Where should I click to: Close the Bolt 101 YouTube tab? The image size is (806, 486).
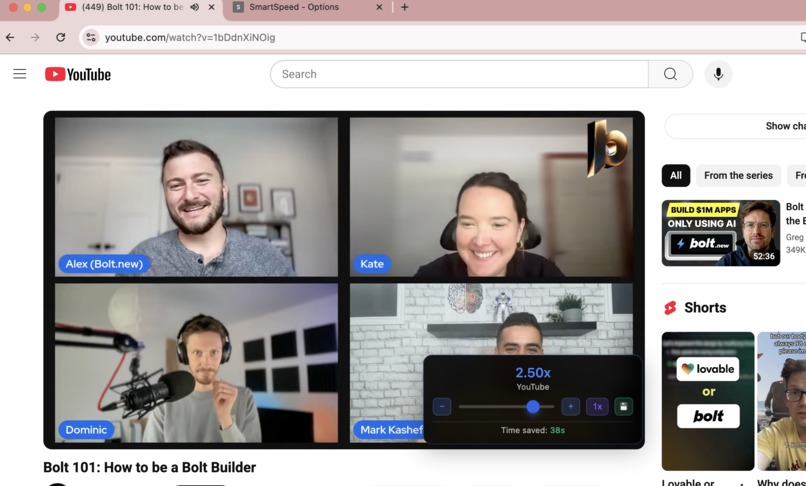(211, 7)
